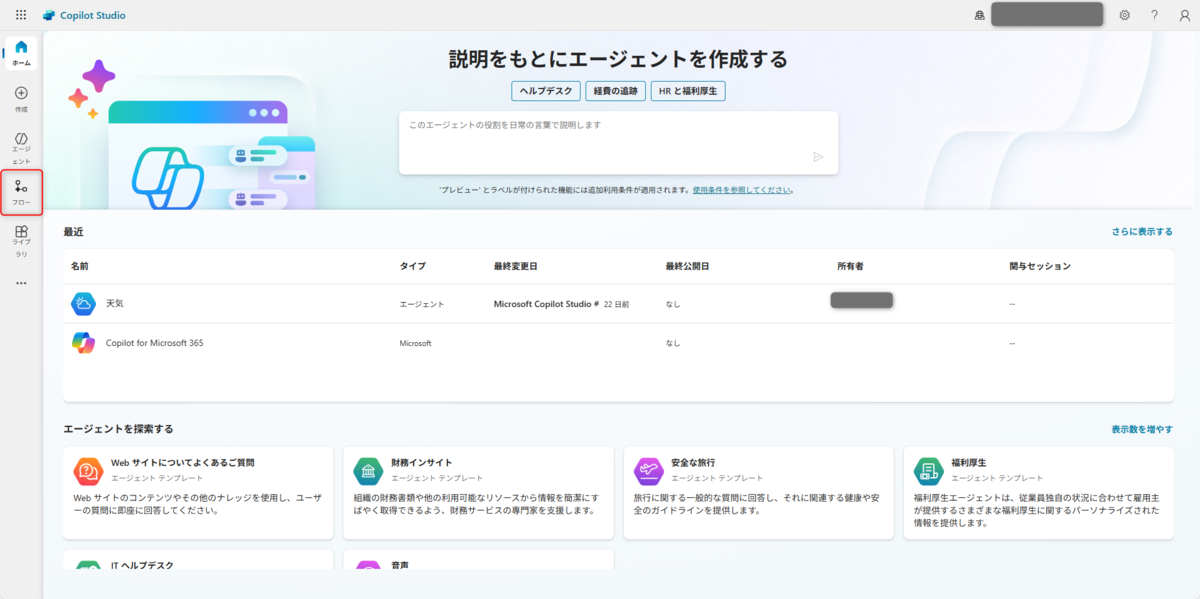
Task: Click the 財務インサイト template icon
Action: (x=368, y=470)
